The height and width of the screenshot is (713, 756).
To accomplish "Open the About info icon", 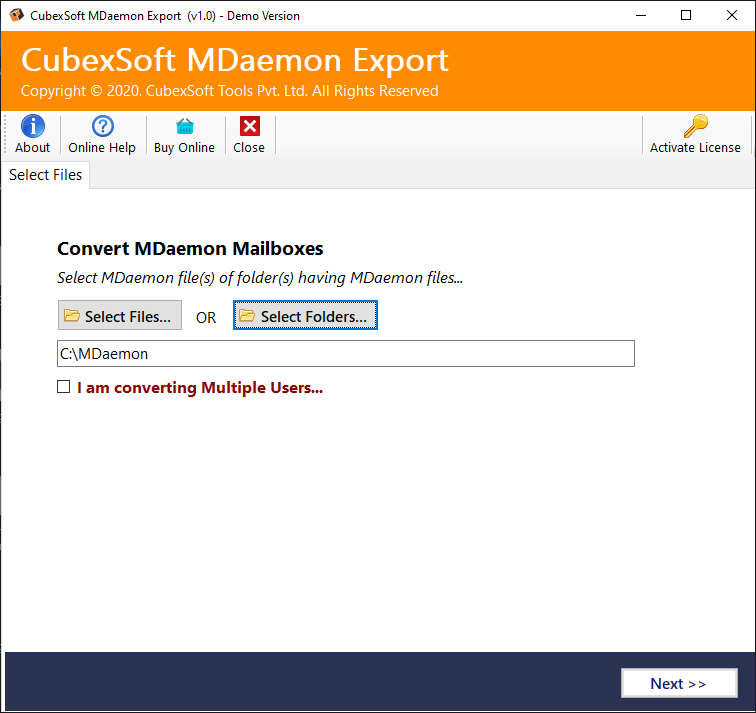I will pos(32,126).
